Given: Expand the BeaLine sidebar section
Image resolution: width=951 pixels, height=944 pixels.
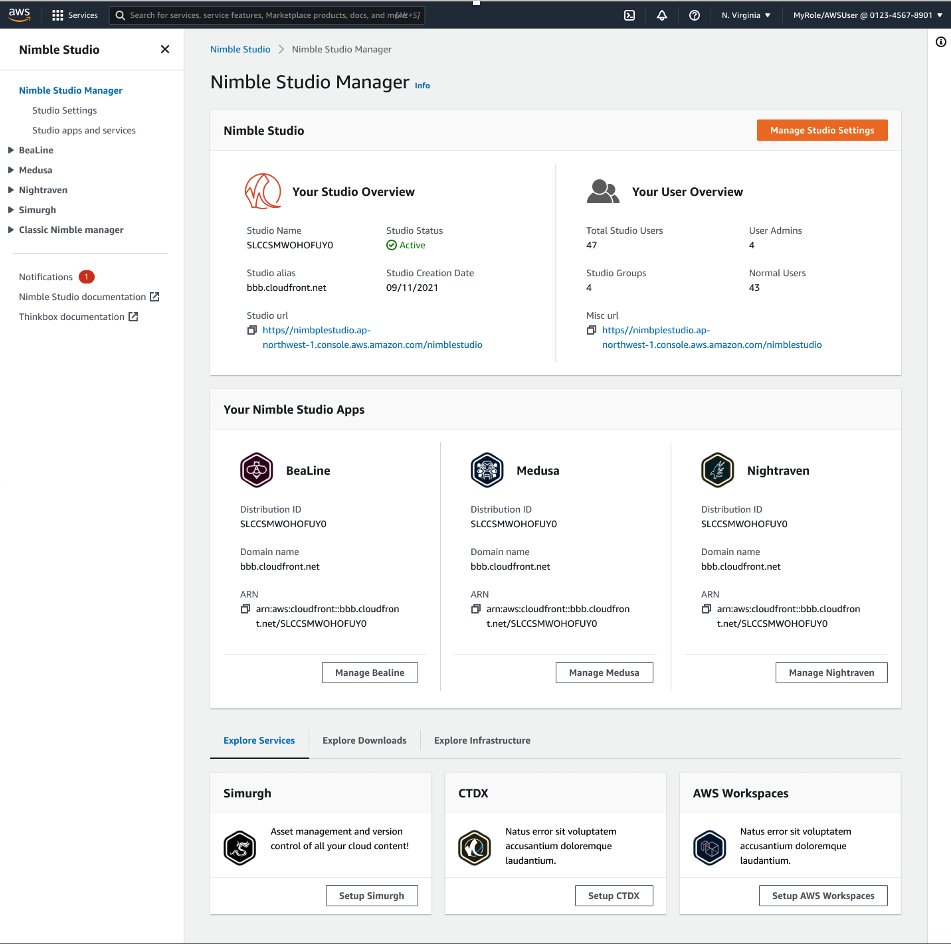Looking at the screenshot, I should pos(10,150).
